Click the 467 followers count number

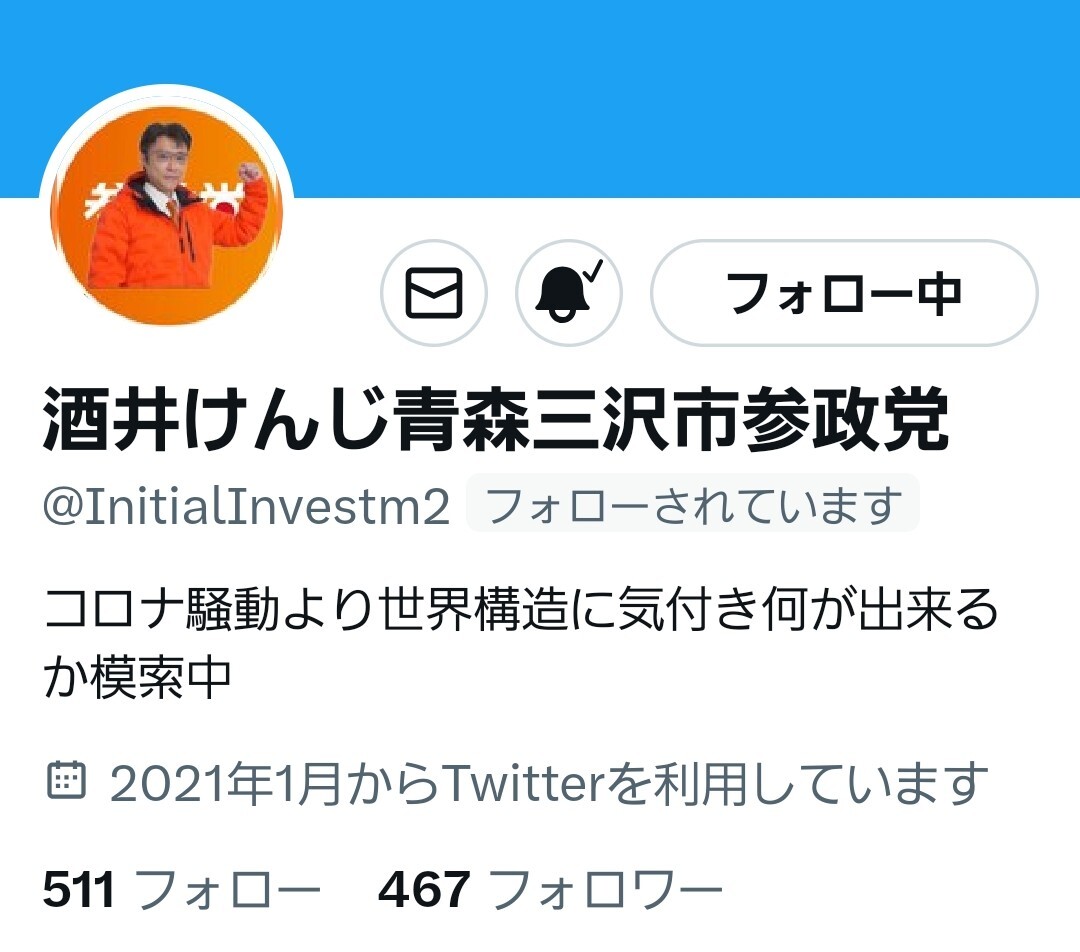coord(424,890)
